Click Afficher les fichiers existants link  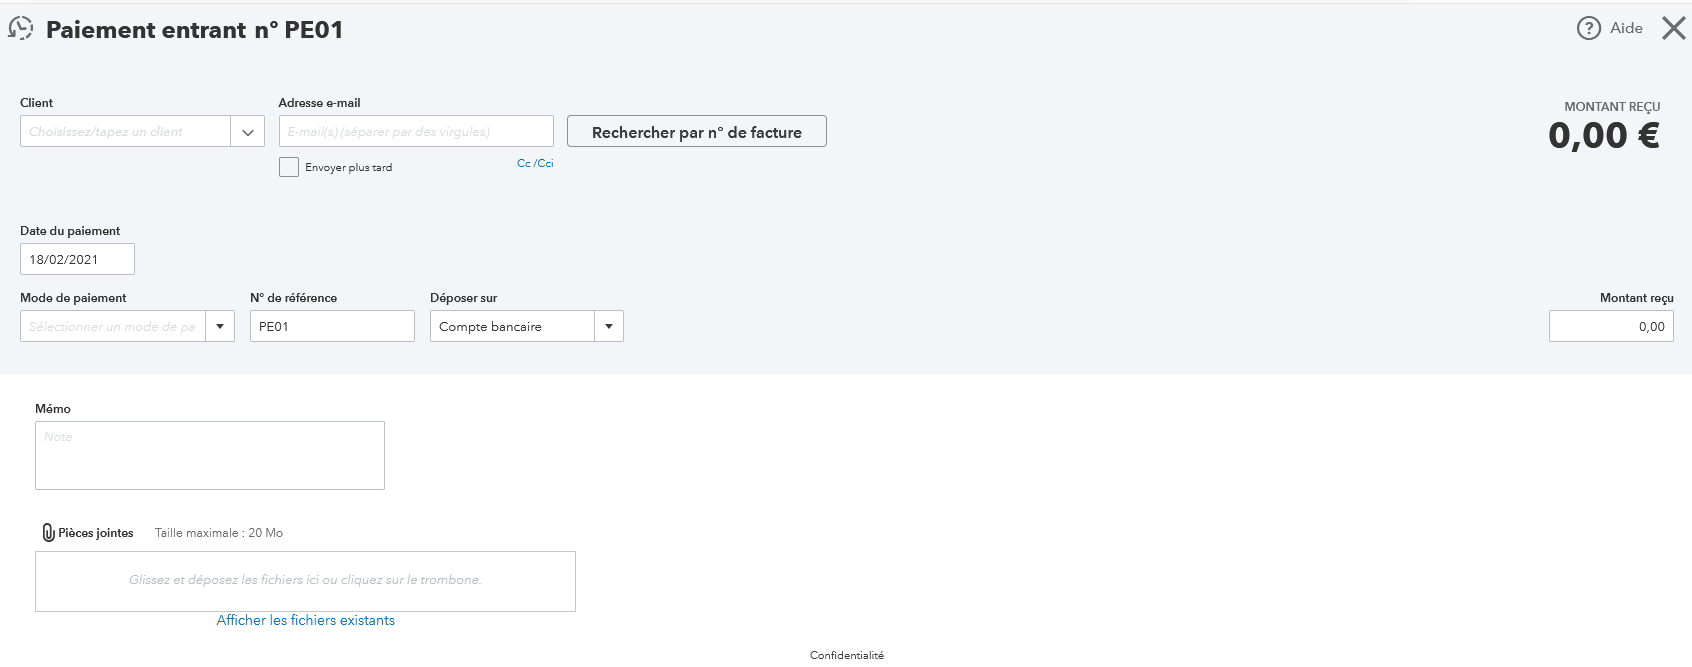coord(305,620)
